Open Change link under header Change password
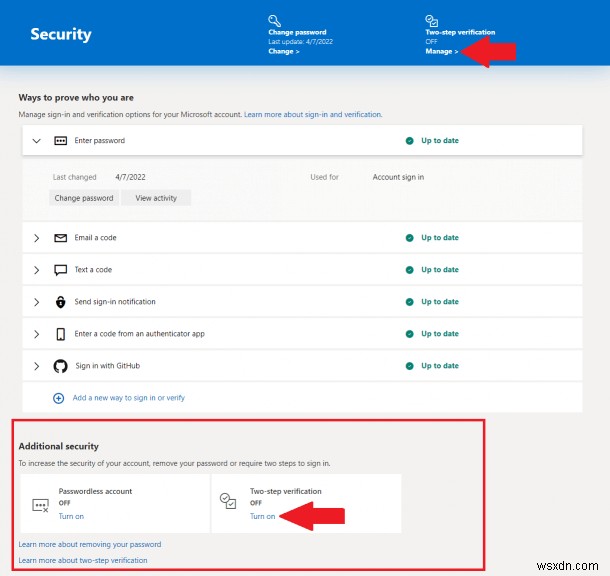This screenshot has height=576, width=610. (284, 51)
